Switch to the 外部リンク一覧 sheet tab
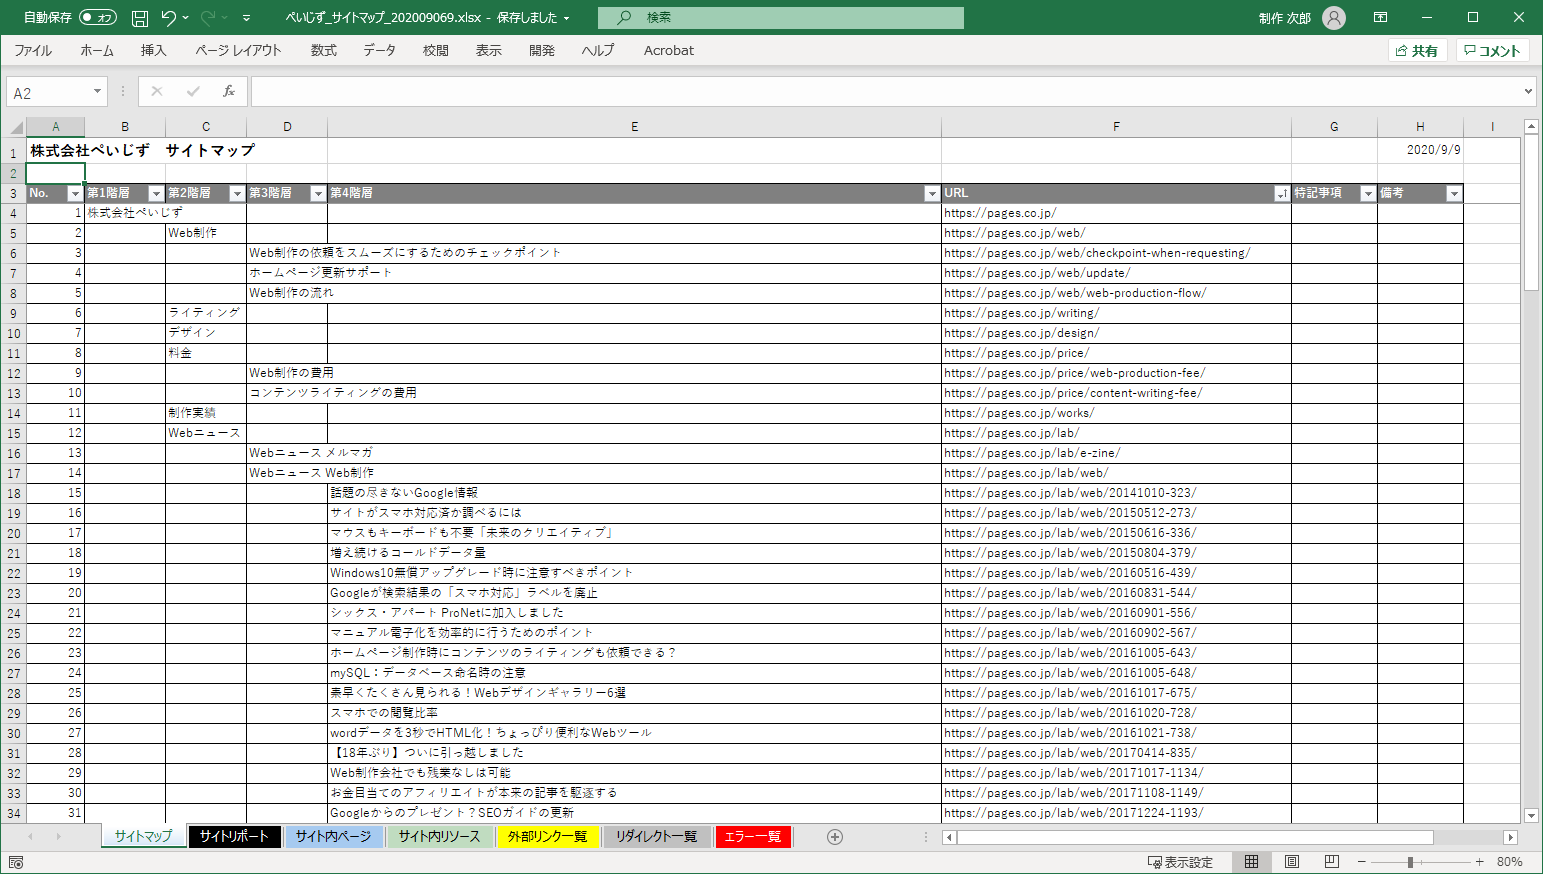 pyautogui.click(x=547, y=837)
